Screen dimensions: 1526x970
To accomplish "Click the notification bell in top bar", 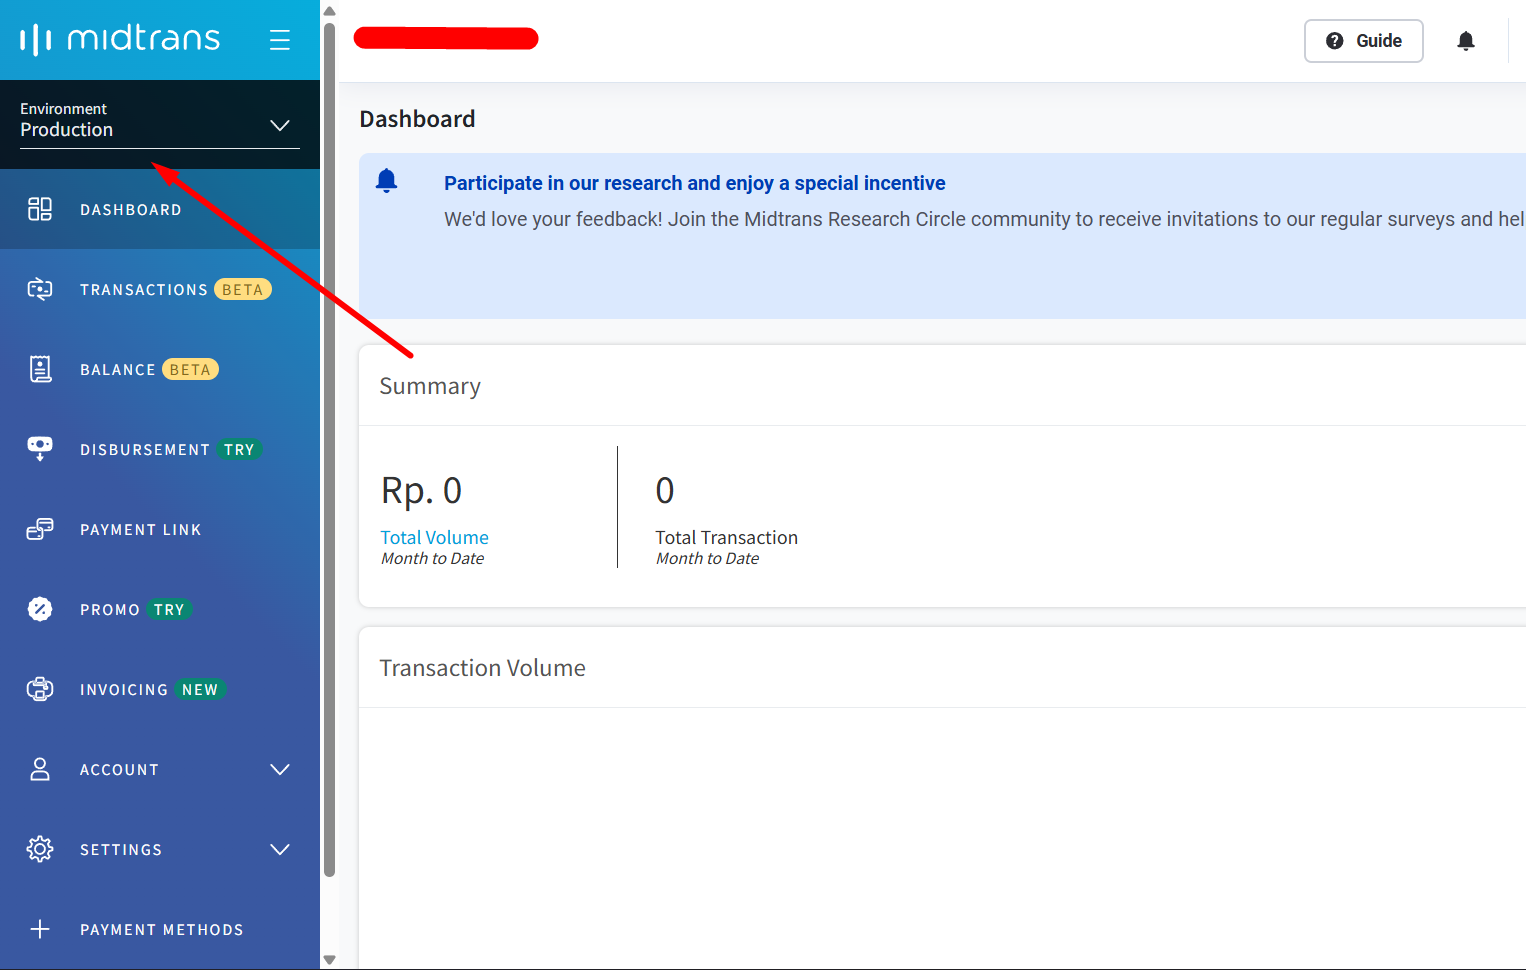I will tap(1465, 41).
